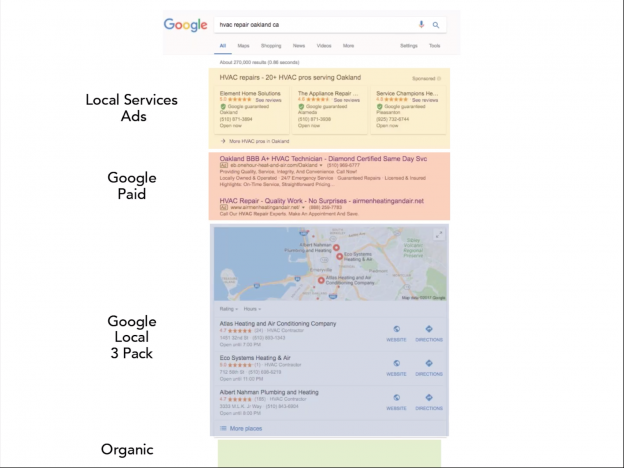See reviews for Element Home Solutions
Viewport: 624px width, 468px height.
coord(268,100)
